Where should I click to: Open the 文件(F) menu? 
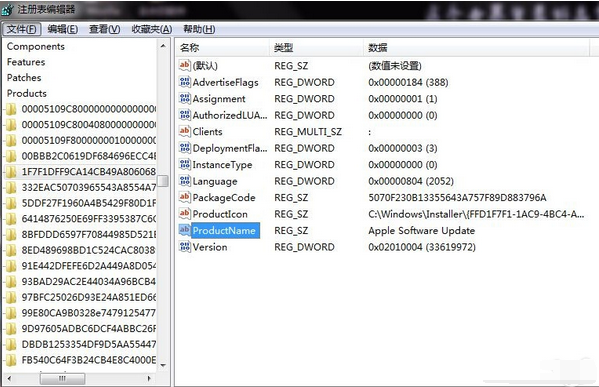21,29
